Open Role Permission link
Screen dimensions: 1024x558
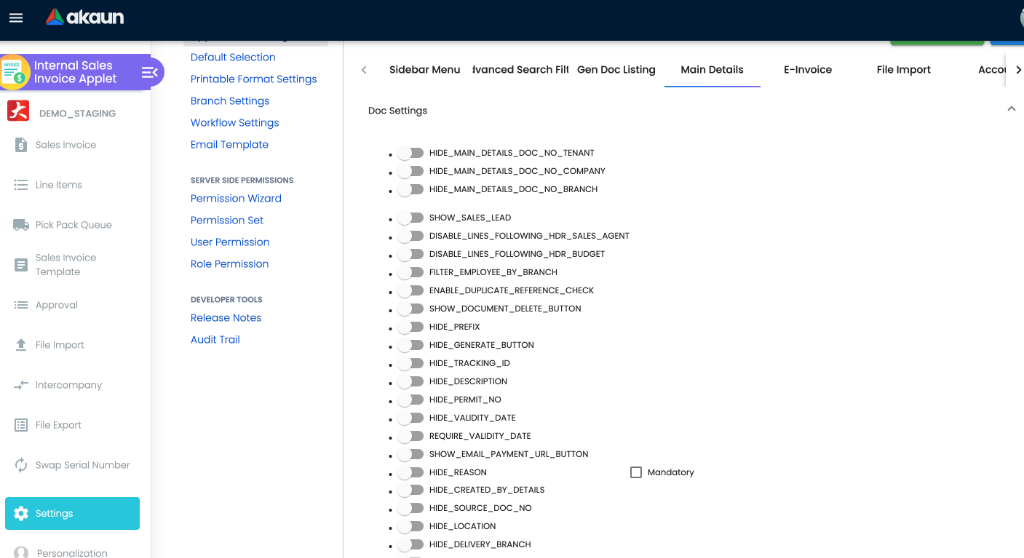pos(229,264)
